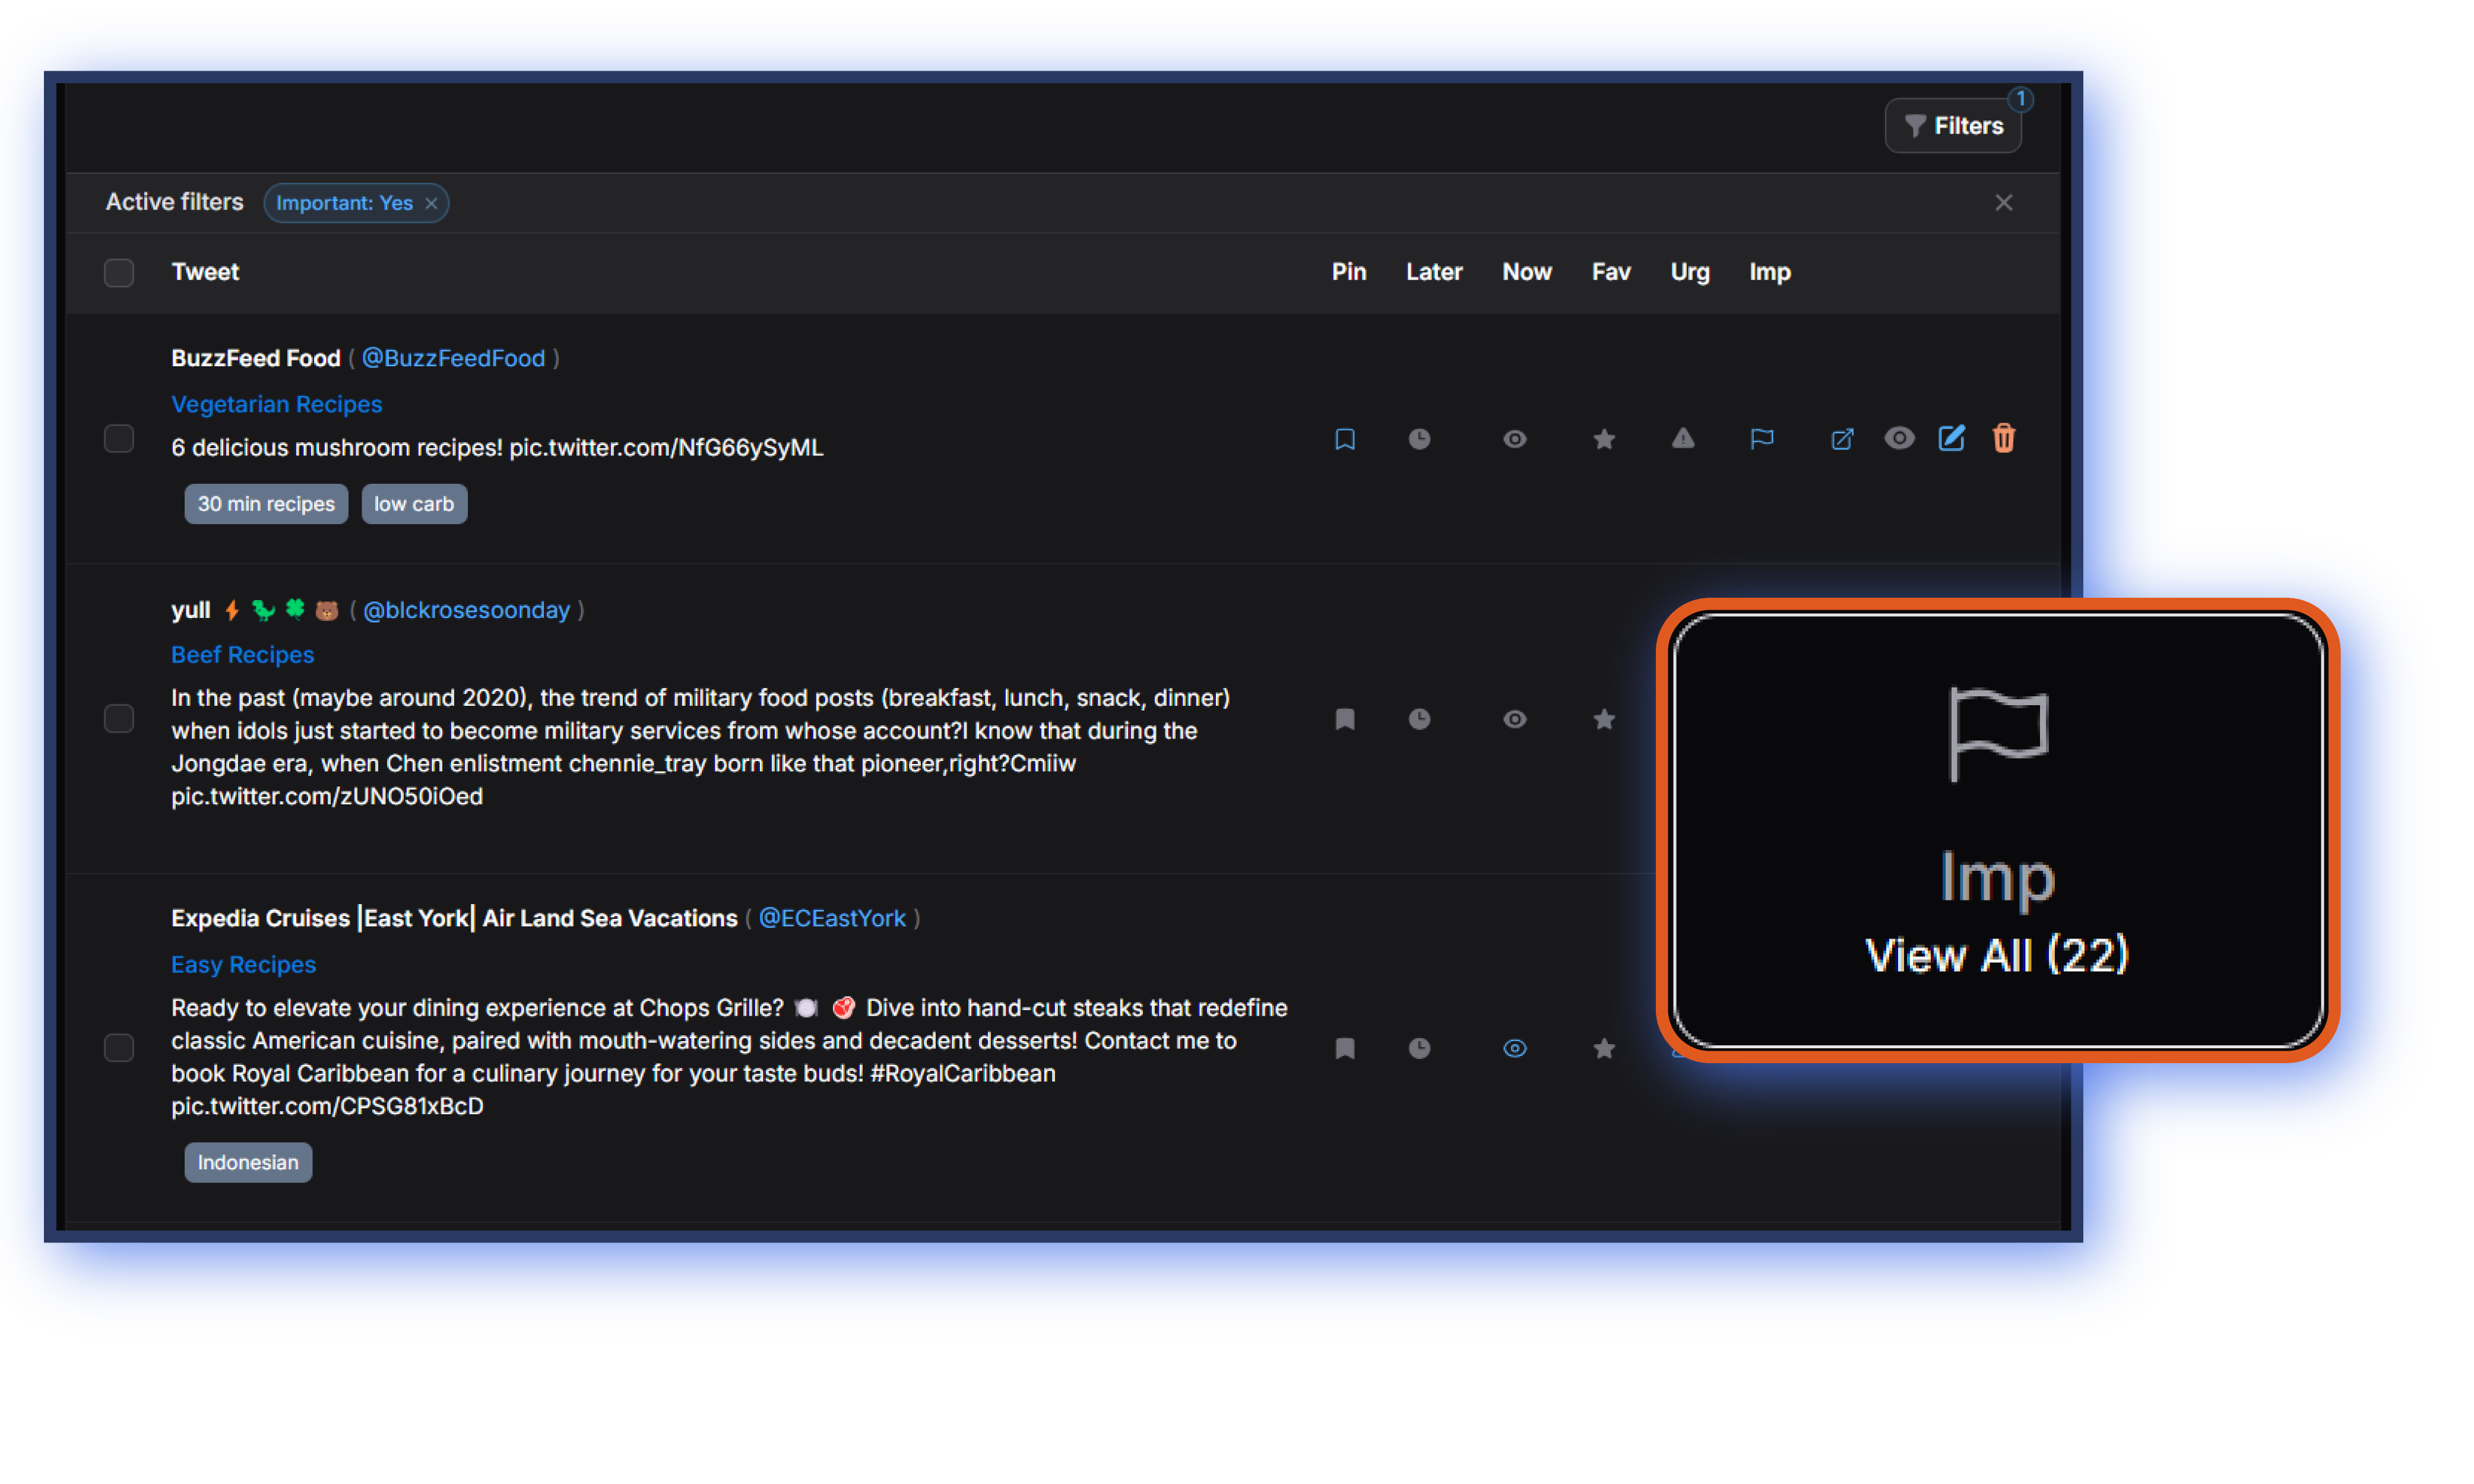Click the low carb tag
Viewport: 2474px width, 1484px height.
click(414, 504)
